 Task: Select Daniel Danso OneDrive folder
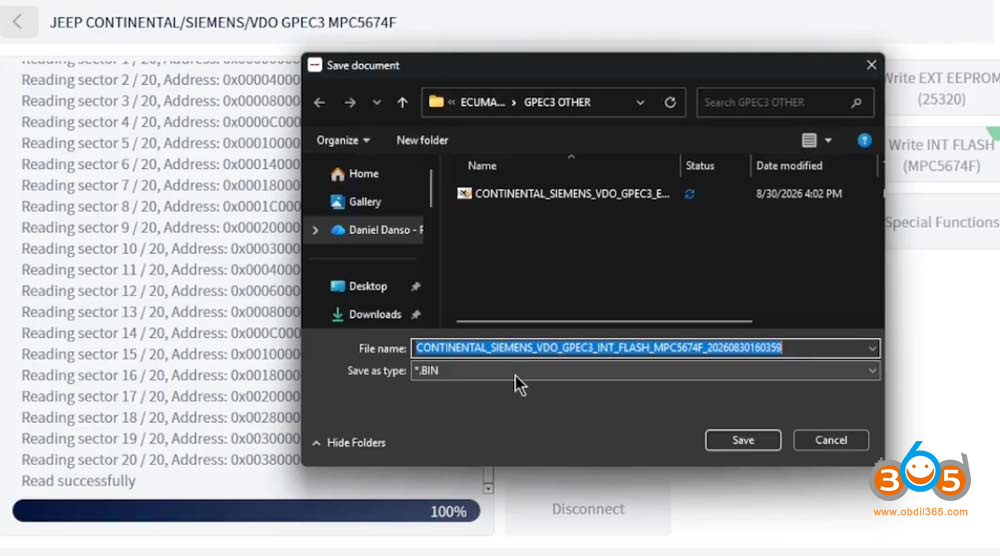click(x=377, y=230)
